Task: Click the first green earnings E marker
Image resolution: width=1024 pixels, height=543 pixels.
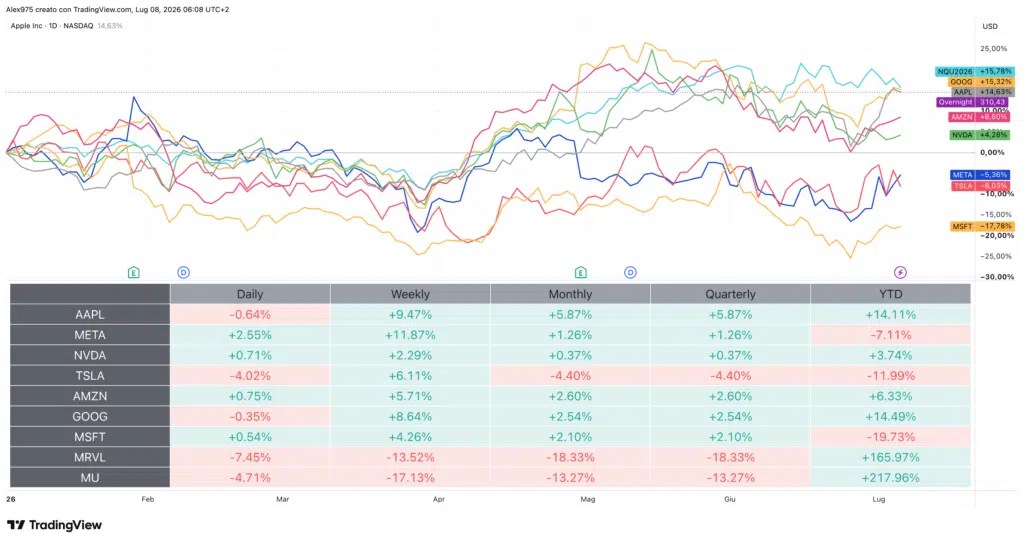Action: click(x=133, y=272)
